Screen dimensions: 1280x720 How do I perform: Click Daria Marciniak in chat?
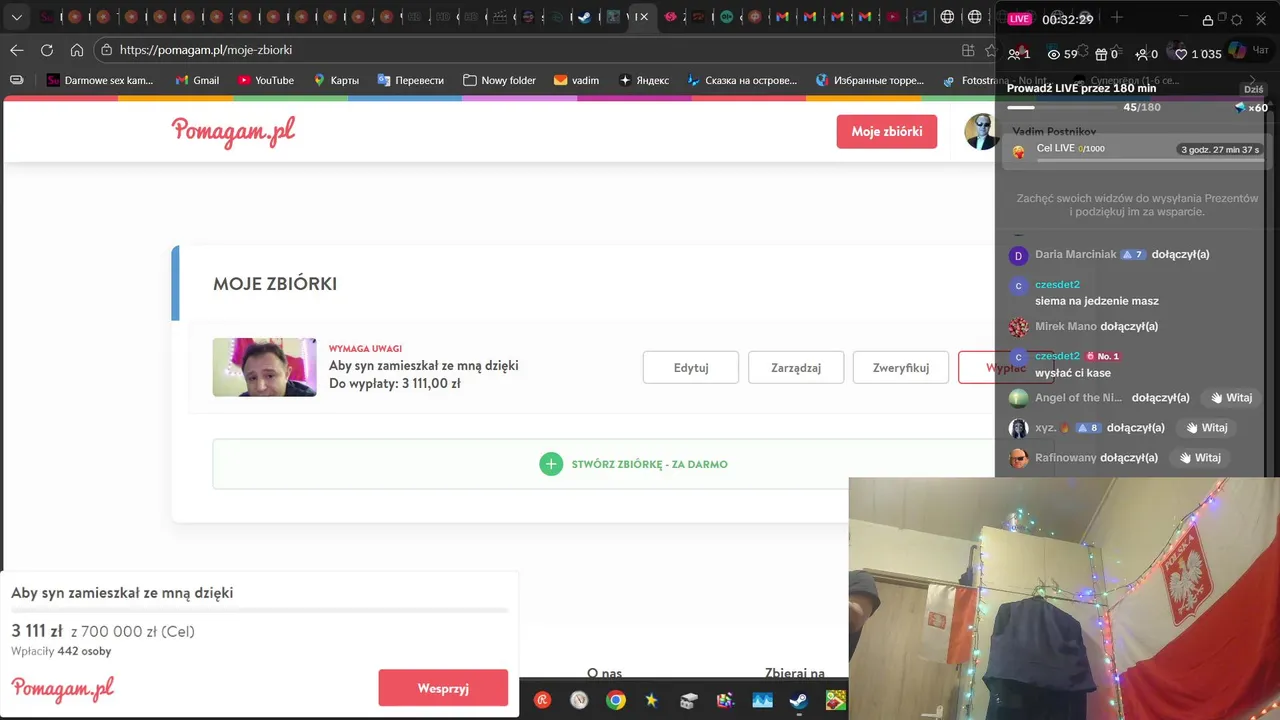[x=1076, y=254]
